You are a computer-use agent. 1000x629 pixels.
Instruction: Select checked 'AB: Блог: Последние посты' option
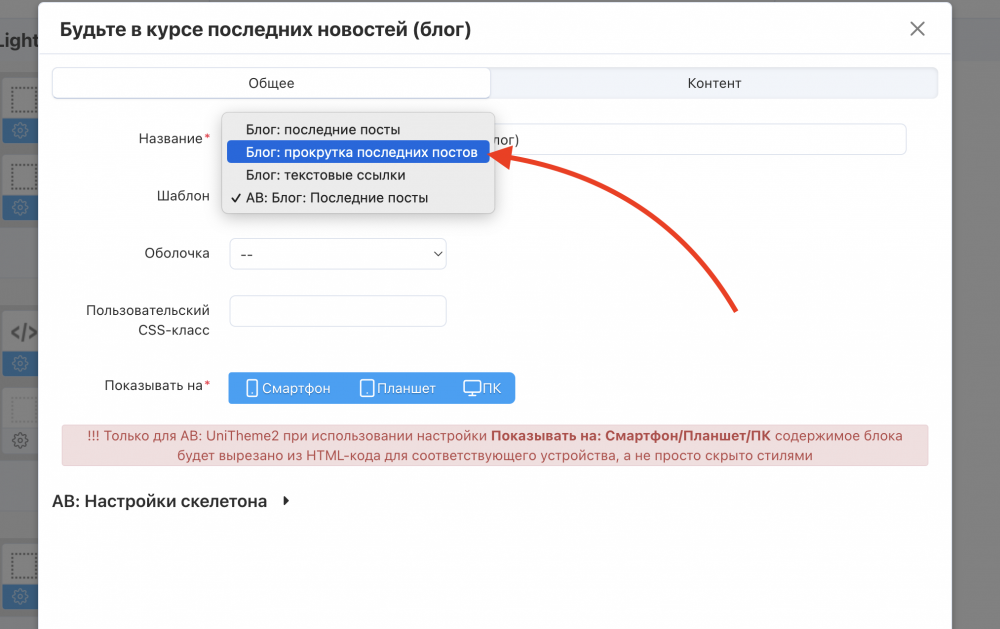point(336,198)
